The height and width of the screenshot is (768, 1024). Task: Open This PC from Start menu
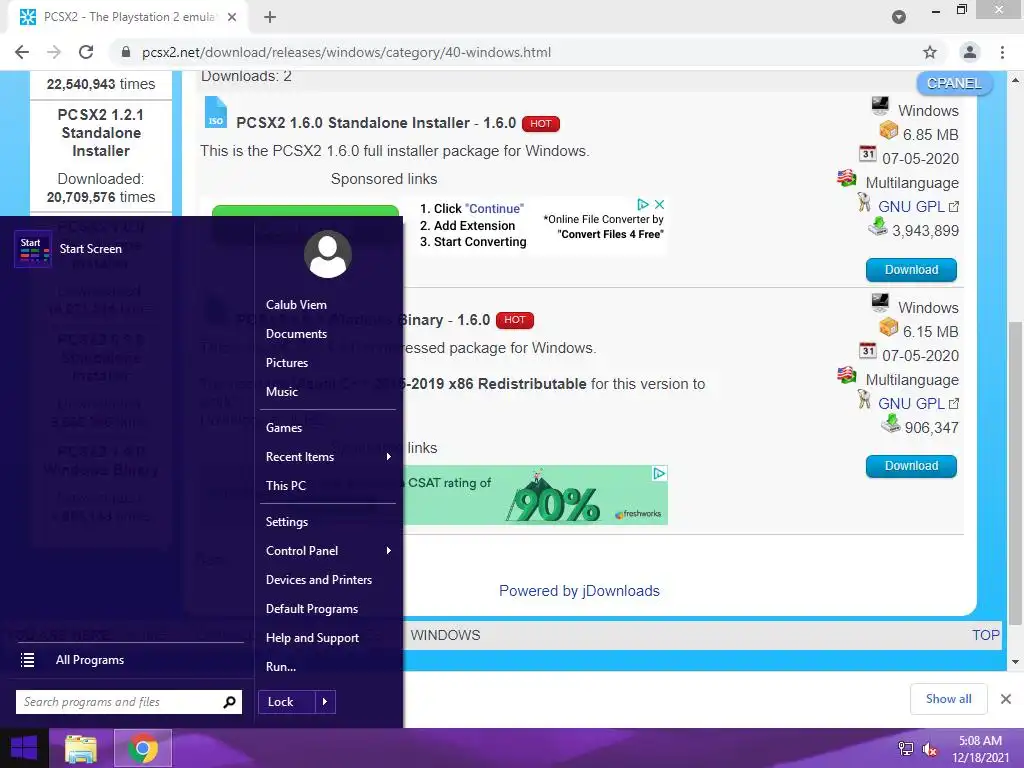click(285, 486)
